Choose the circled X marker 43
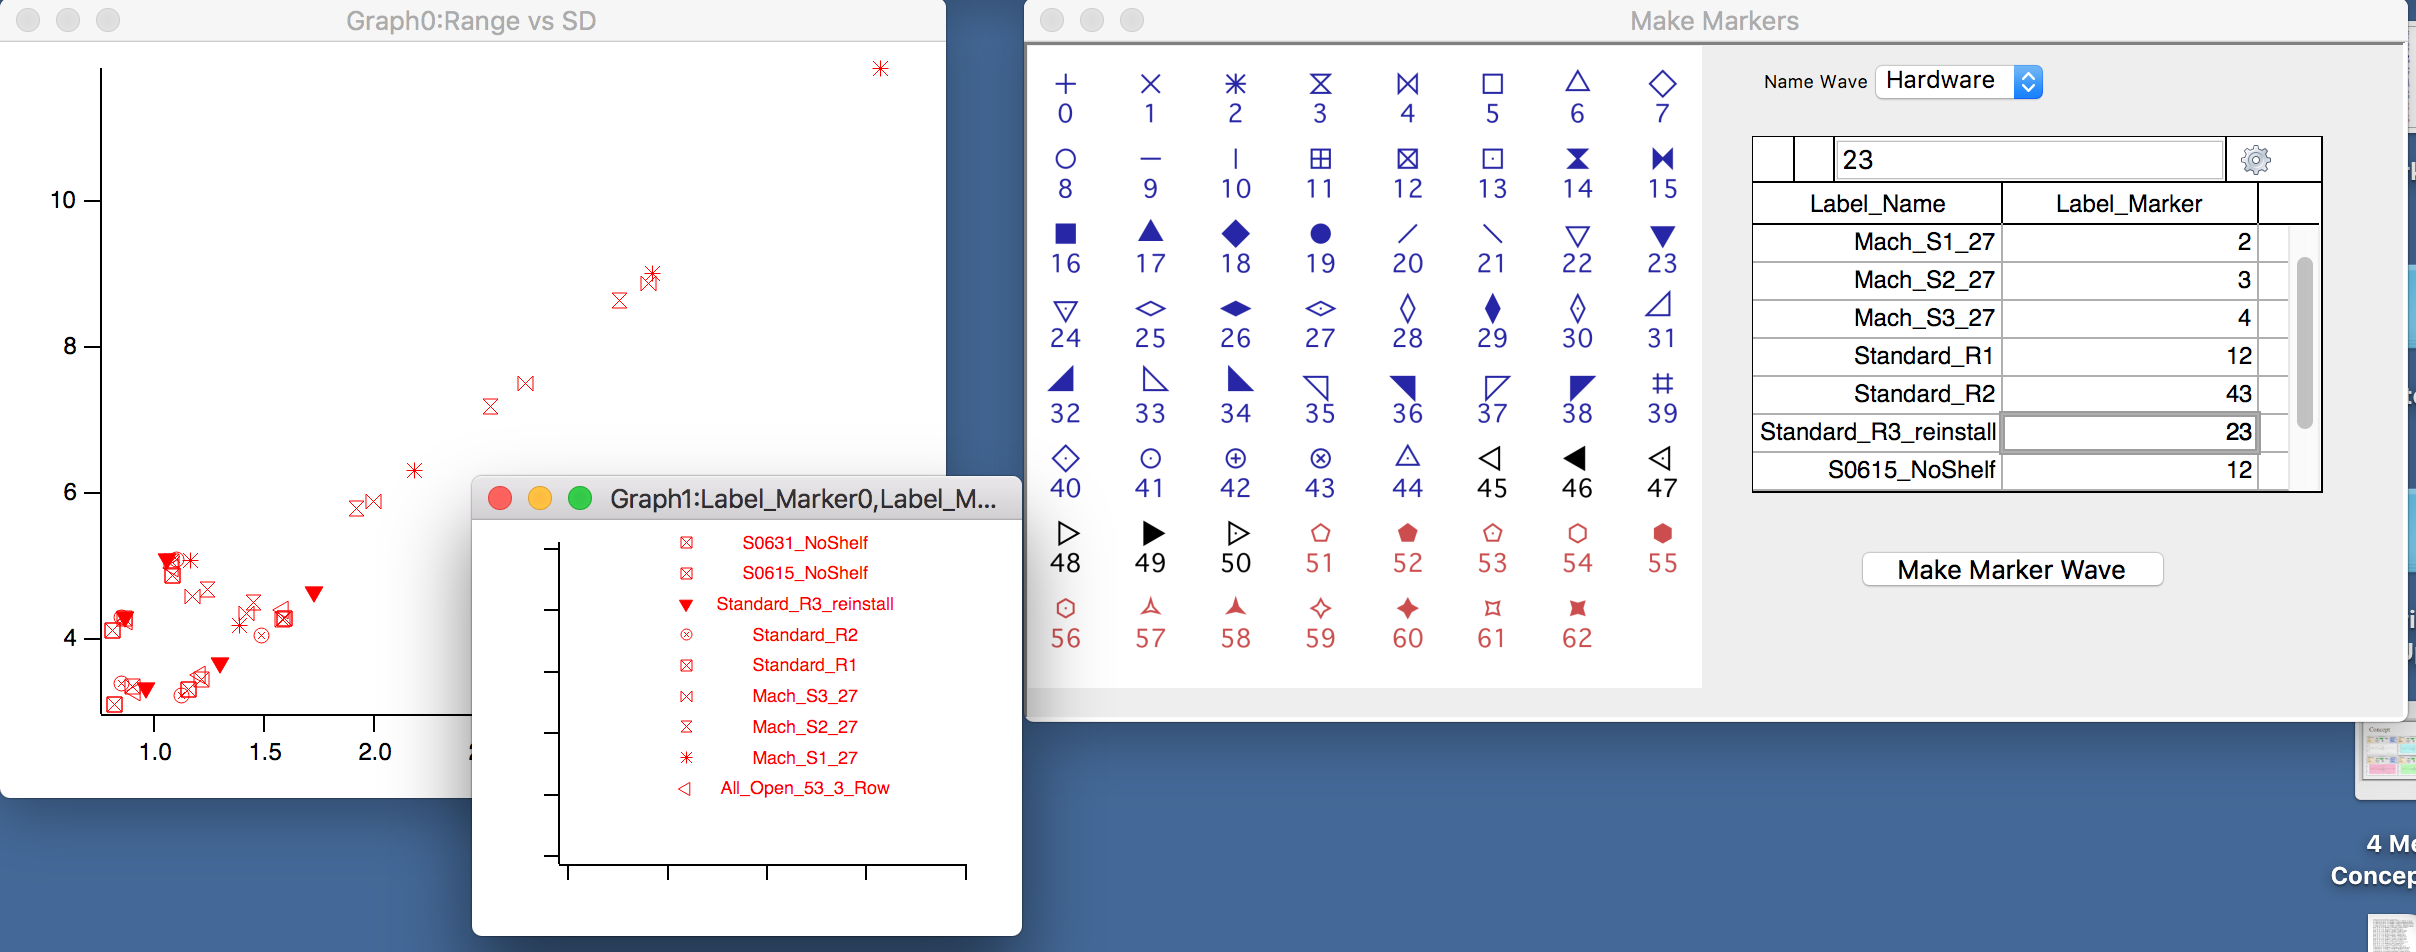 coord(1320,458)
